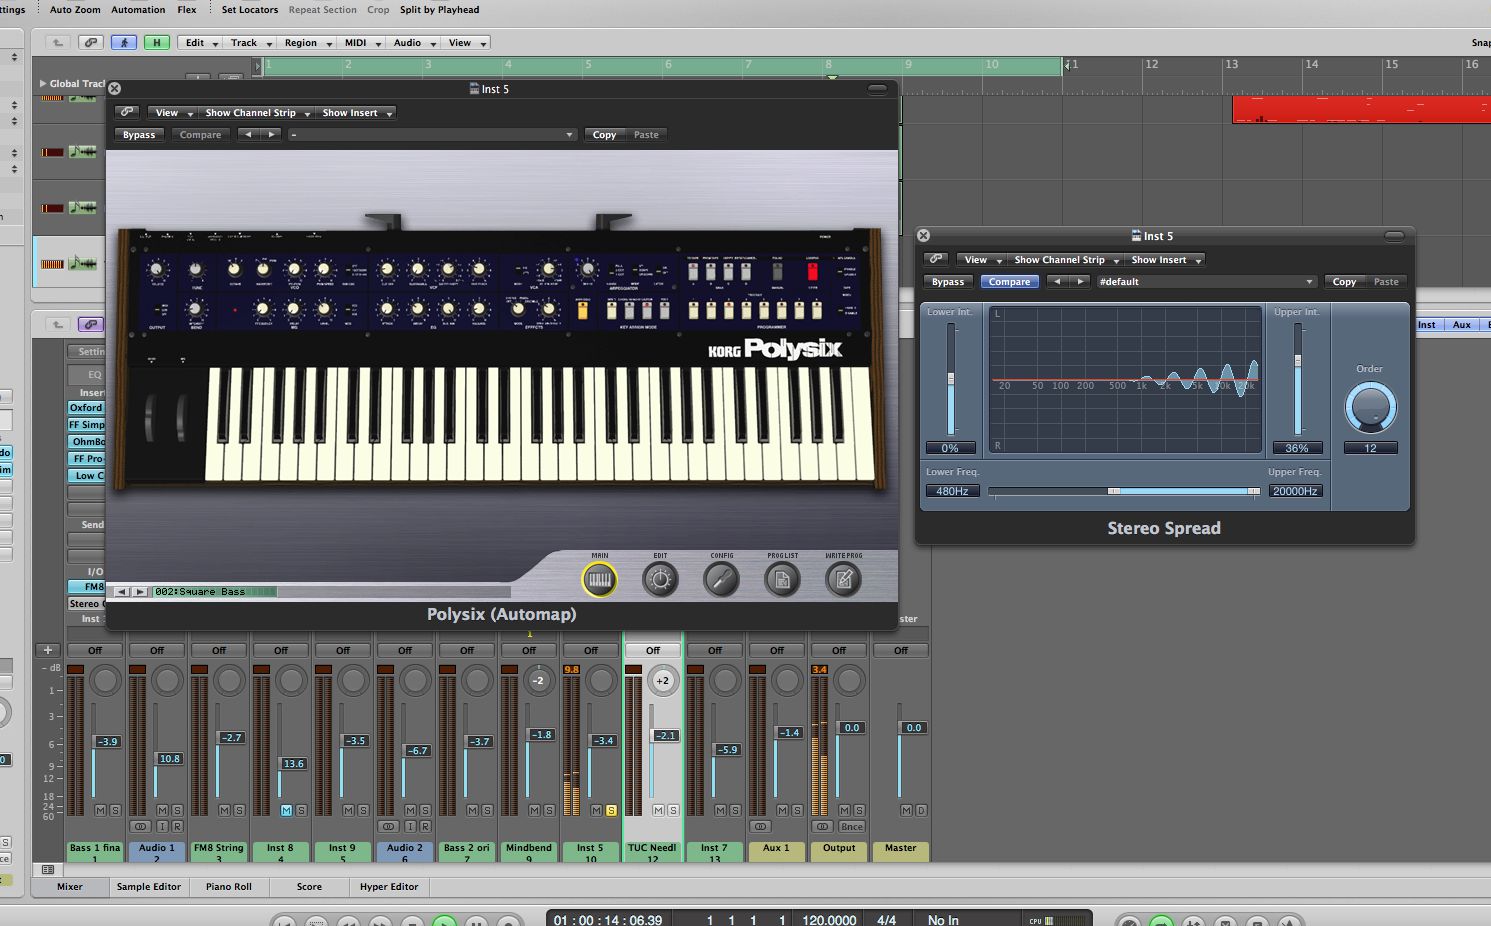Expand the Global Tracks disclosure triangle
Image resolution: width=1491 pixels, height=926 pixels.
pyautogui.click(x=42, y=84)
